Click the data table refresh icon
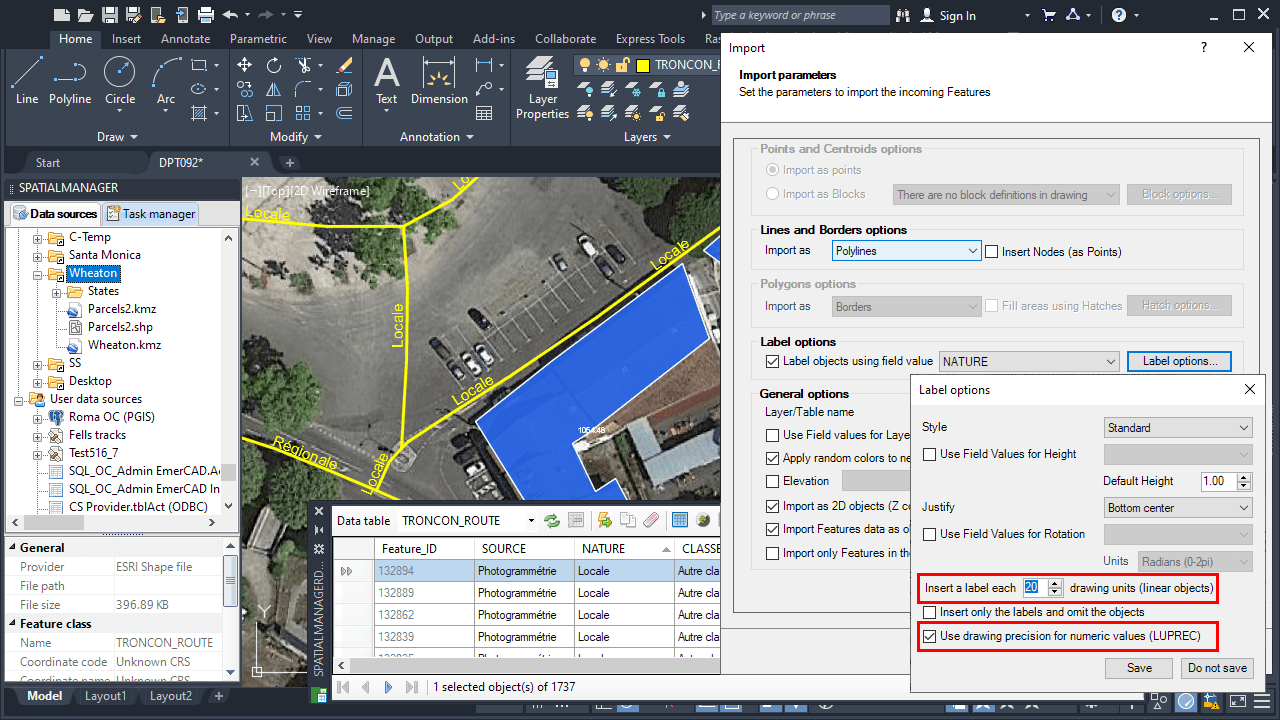1280x720 pixels. pos(551,520)
